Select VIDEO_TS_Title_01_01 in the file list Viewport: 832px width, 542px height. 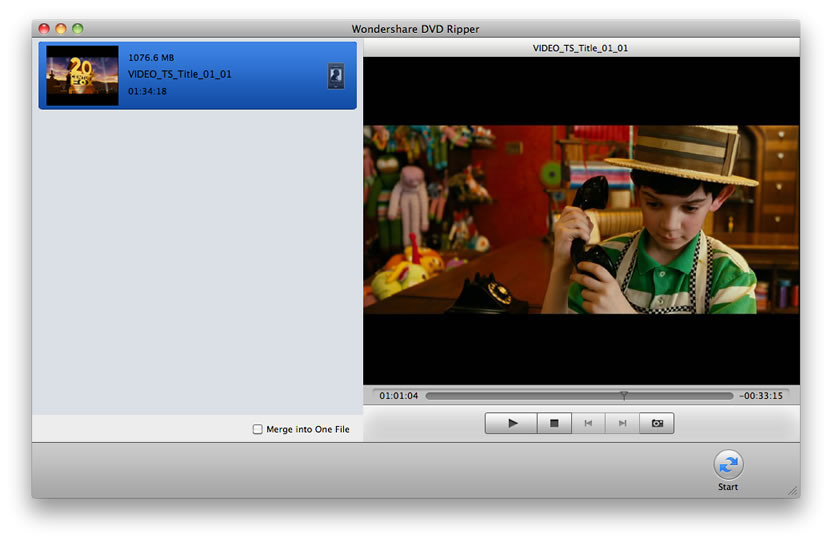click(197, 75)
